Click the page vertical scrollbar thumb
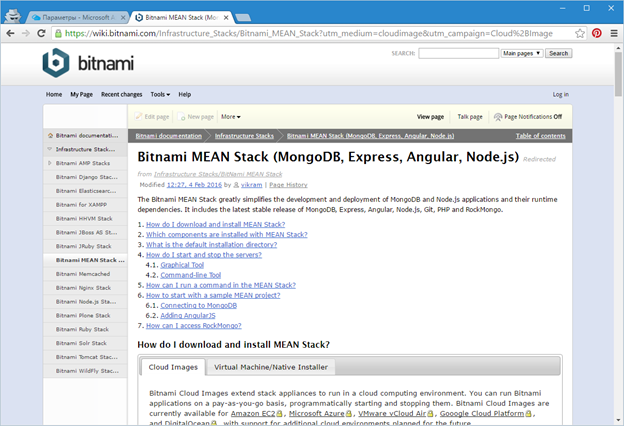Screen dimensions: 624x426 [618, 74]
